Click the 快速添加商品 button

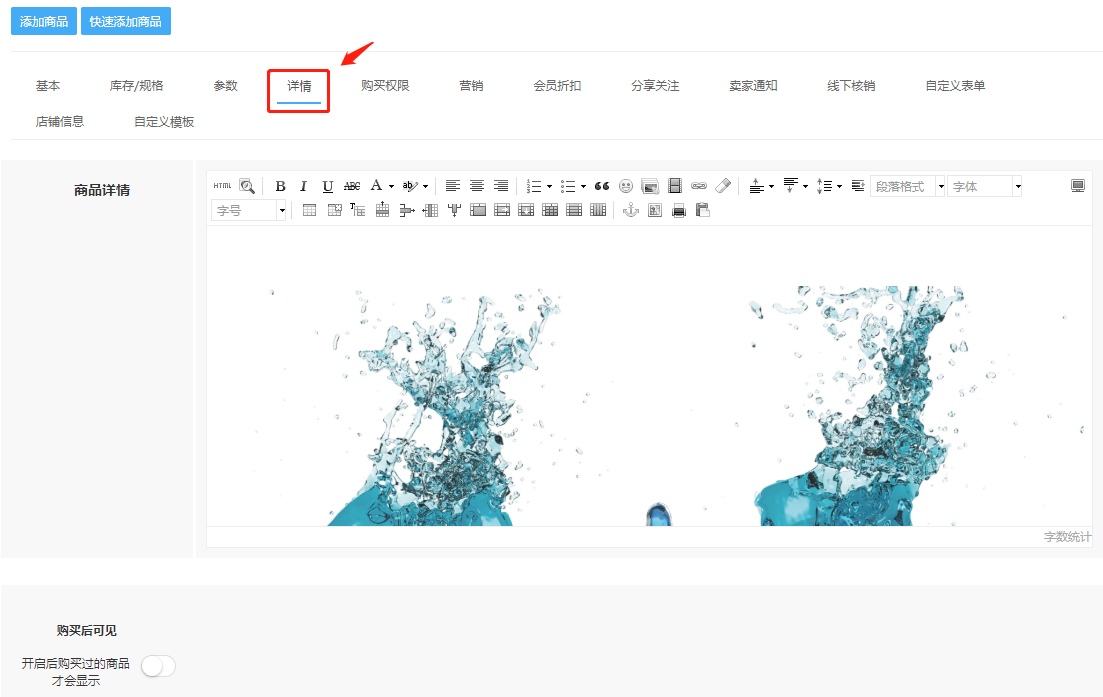[126, 21]
